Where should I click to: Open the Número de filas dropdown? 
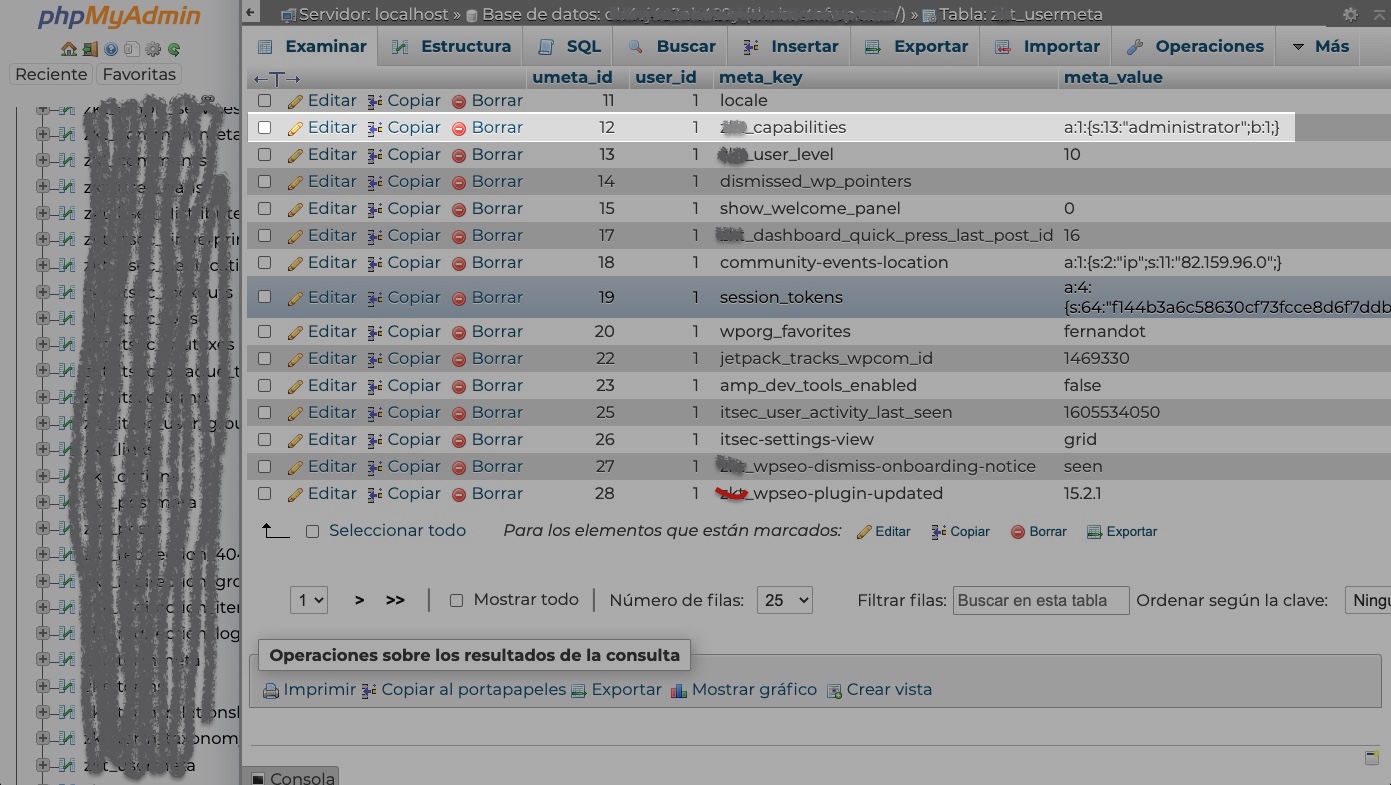[x=784, y=600]
